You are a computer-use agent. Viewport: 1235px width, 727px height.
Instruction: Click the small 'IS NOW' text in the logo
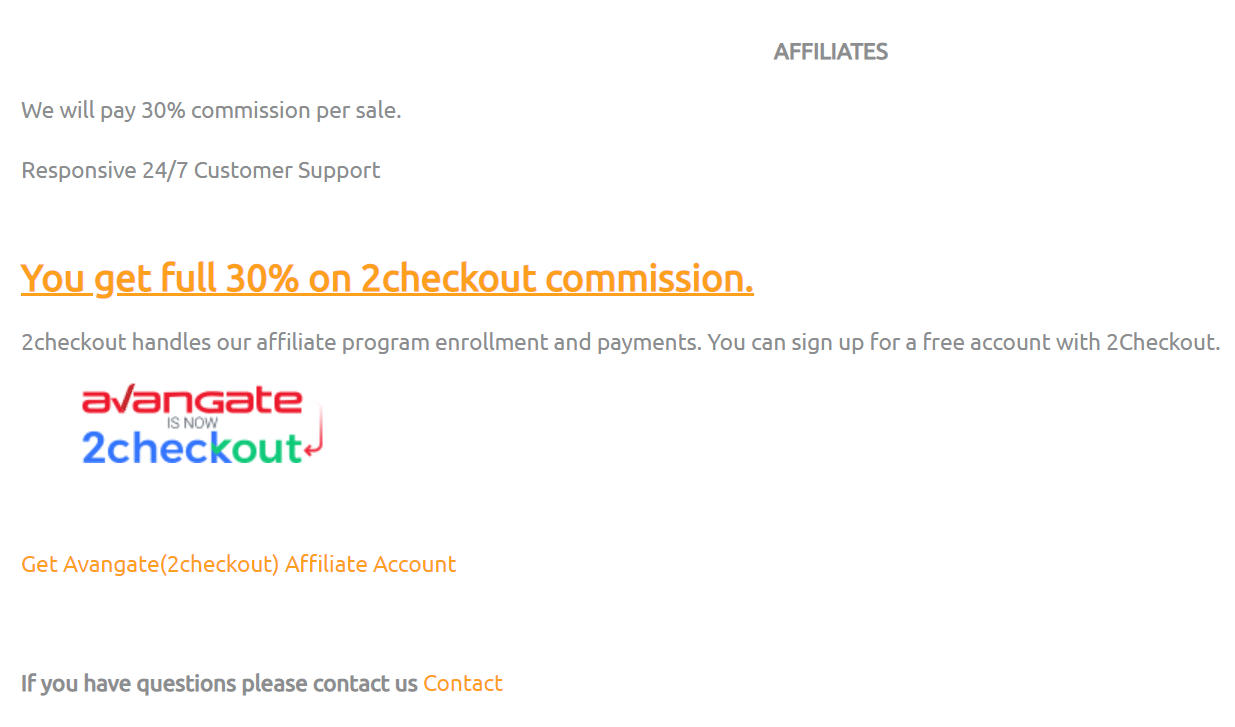coord(192,423)
